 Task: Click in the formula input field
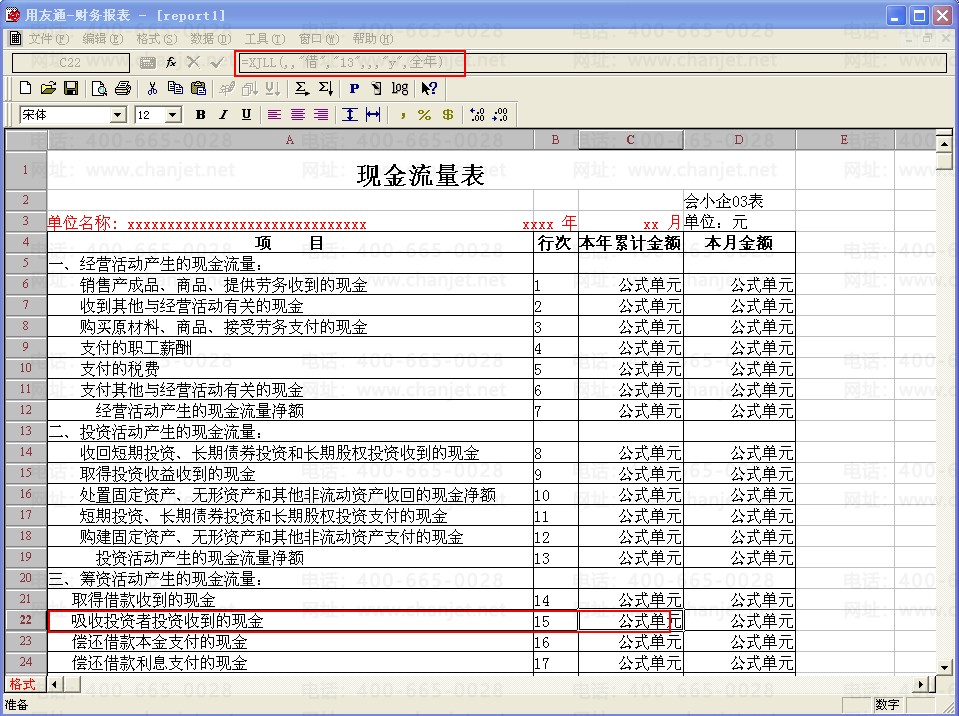click(x=592, y=62)
